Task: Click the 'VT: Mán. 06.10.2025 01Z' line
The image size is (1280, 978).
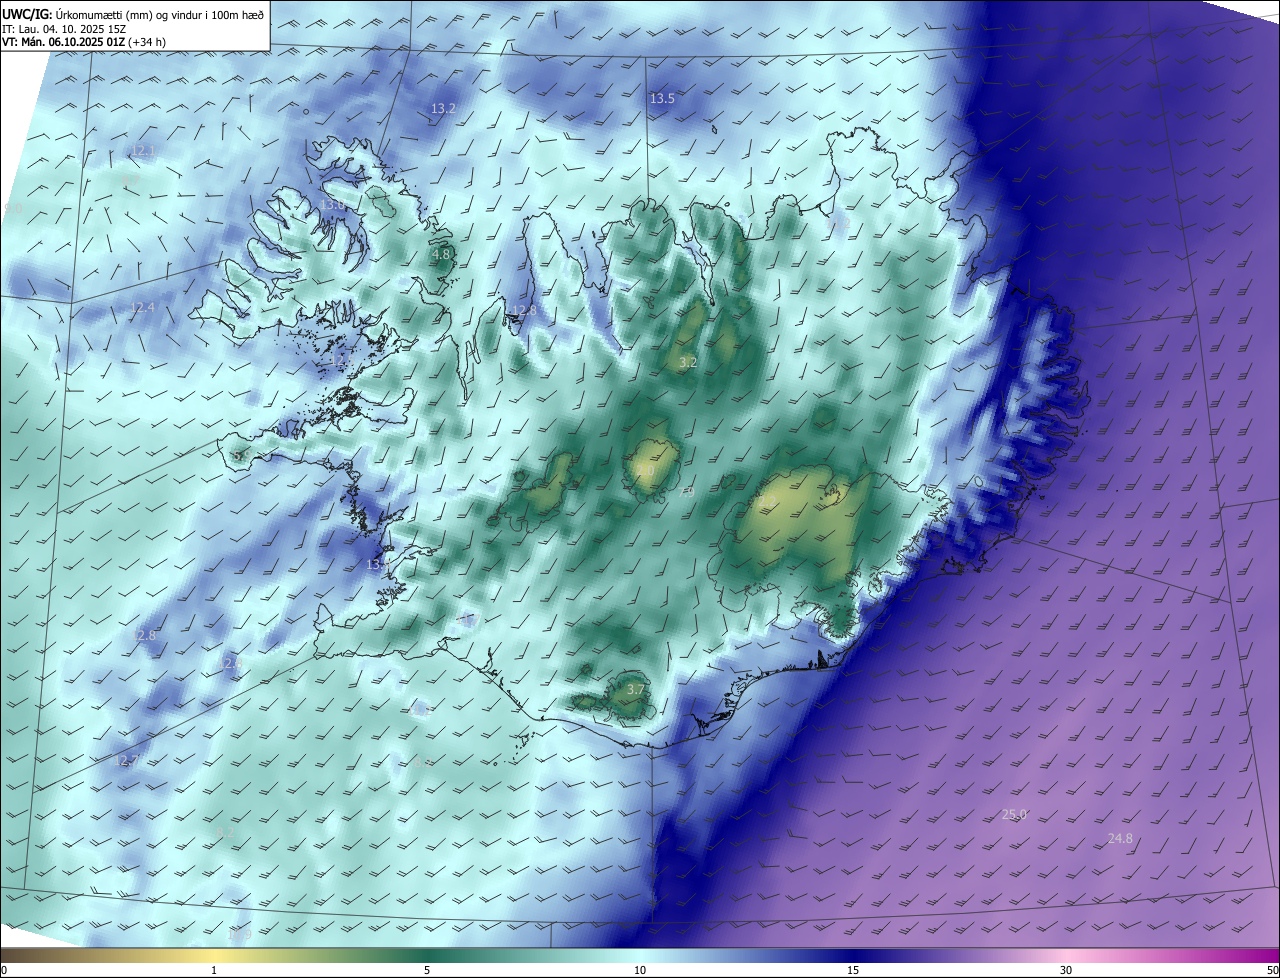Action: (x=65, y=42)
